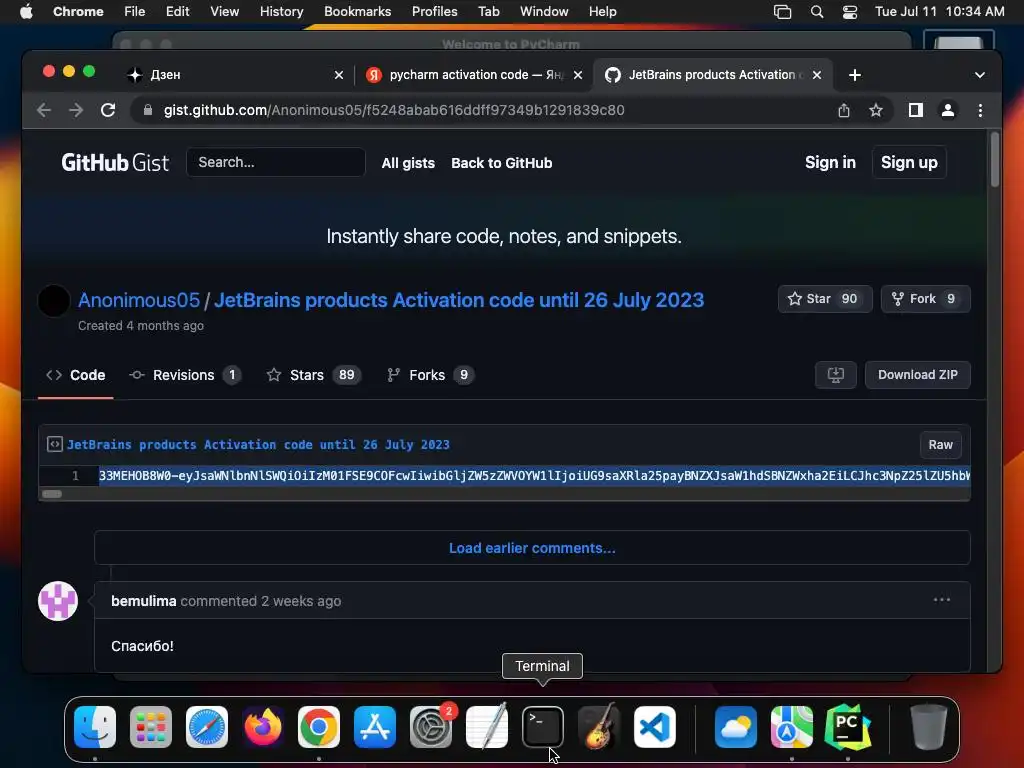Go Back to GitHub
This screenshot has height=768, width=1024.
(502, 163)
